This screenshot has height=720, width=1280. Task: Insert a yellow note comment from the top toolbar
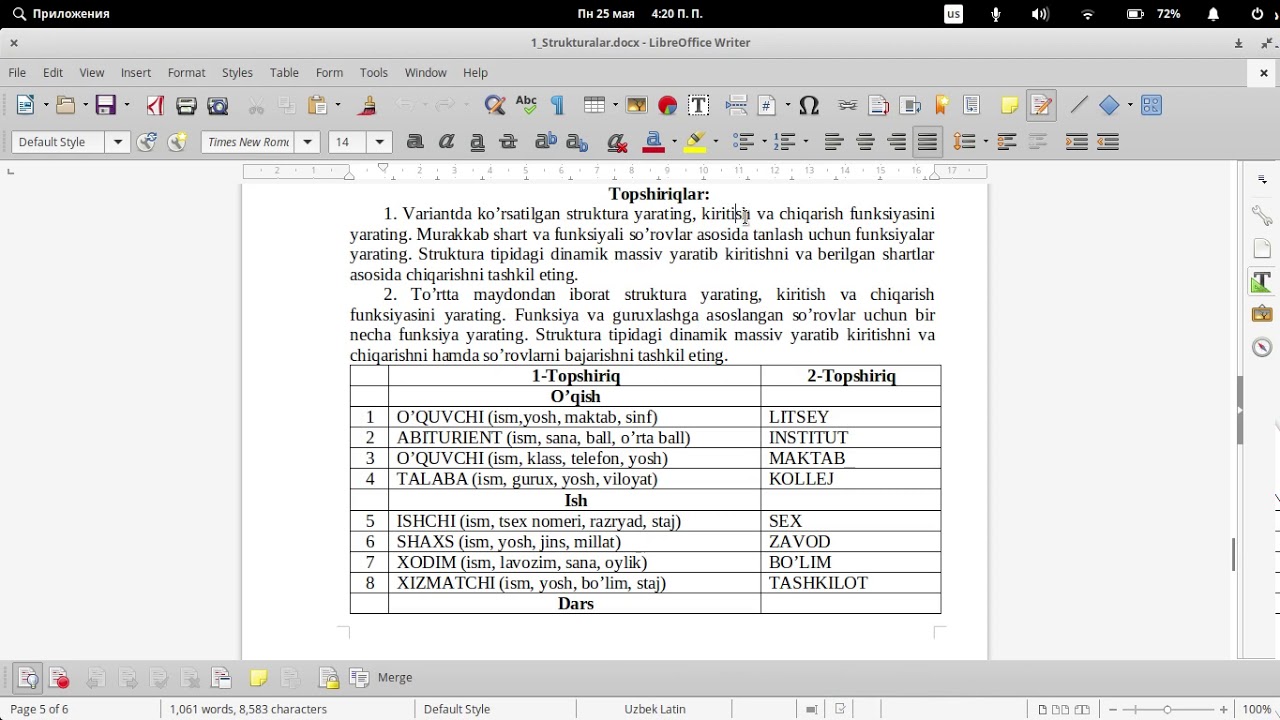pos(1009,105)
